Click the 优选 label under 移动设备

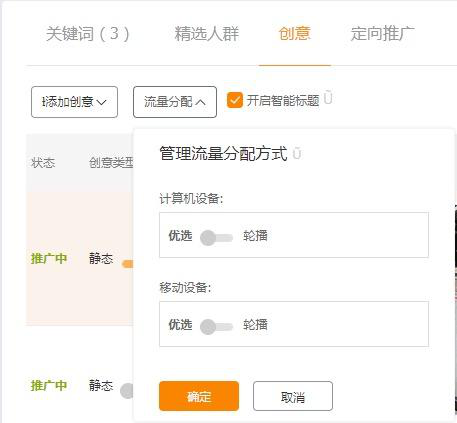[180, 324]
